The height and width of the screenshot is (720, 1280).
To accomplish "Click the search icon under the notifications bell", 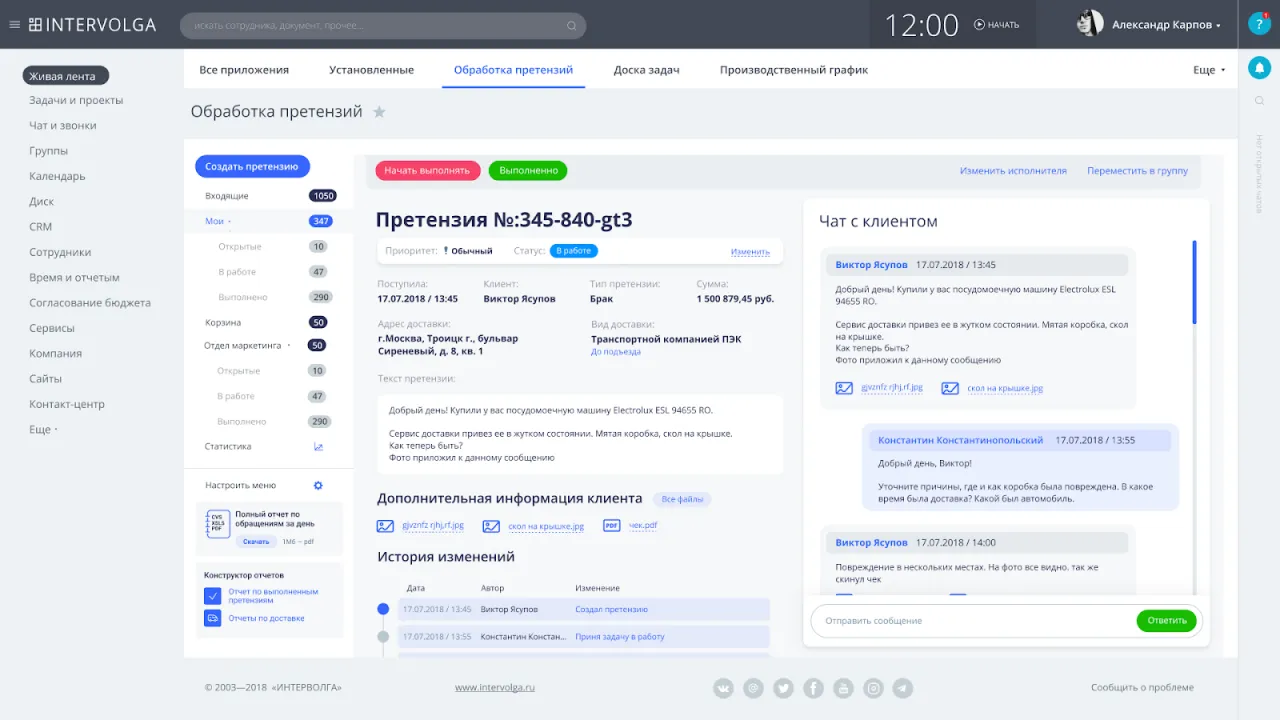I will (1259, 100).
